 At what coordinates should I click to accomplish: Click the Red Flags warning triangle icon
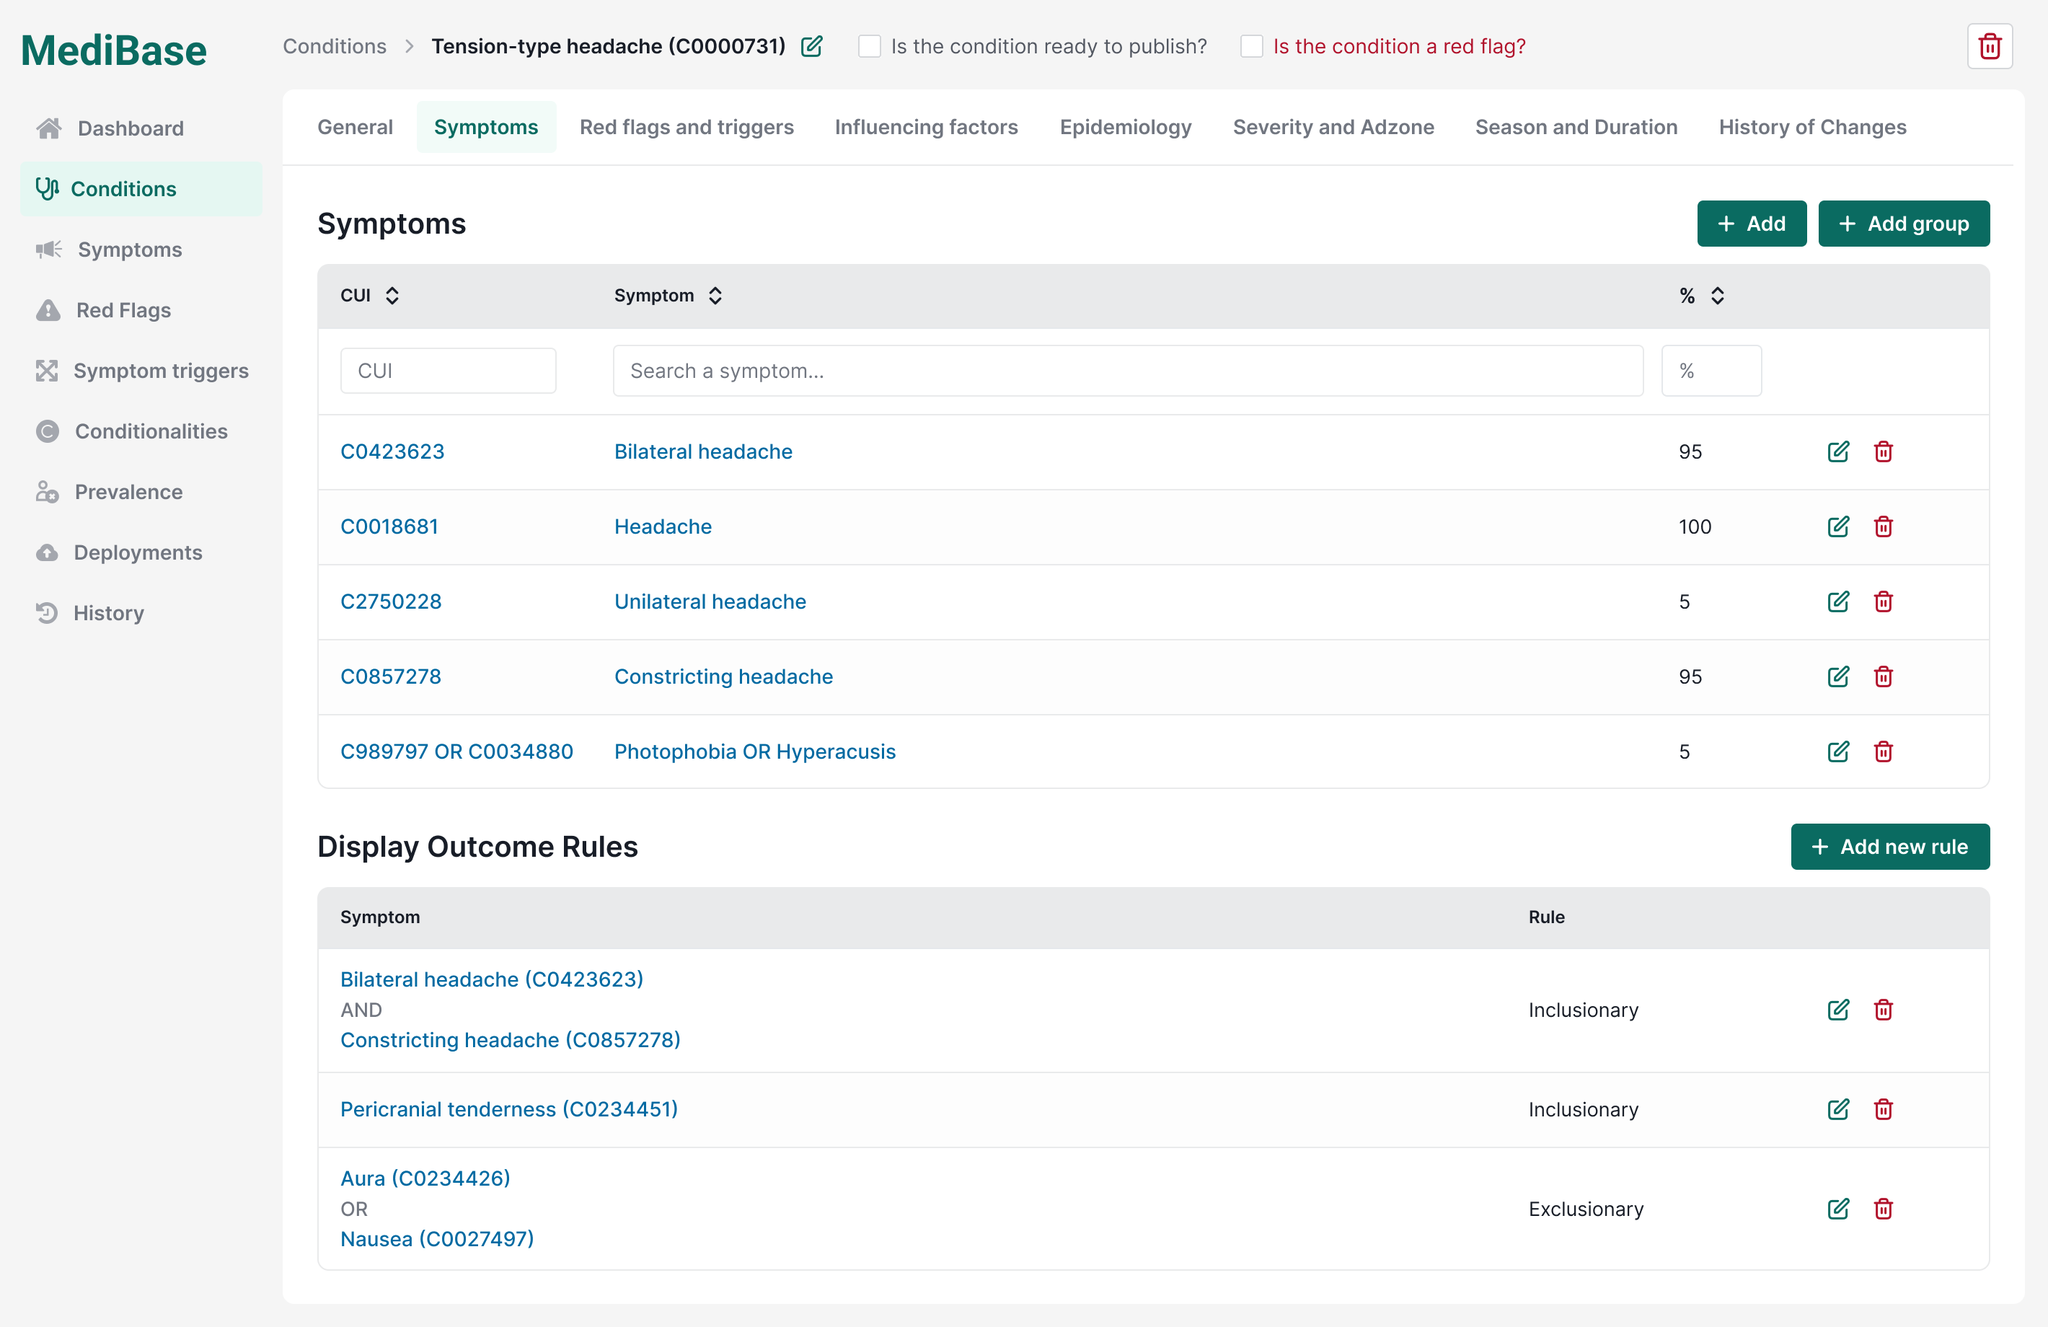48,310
